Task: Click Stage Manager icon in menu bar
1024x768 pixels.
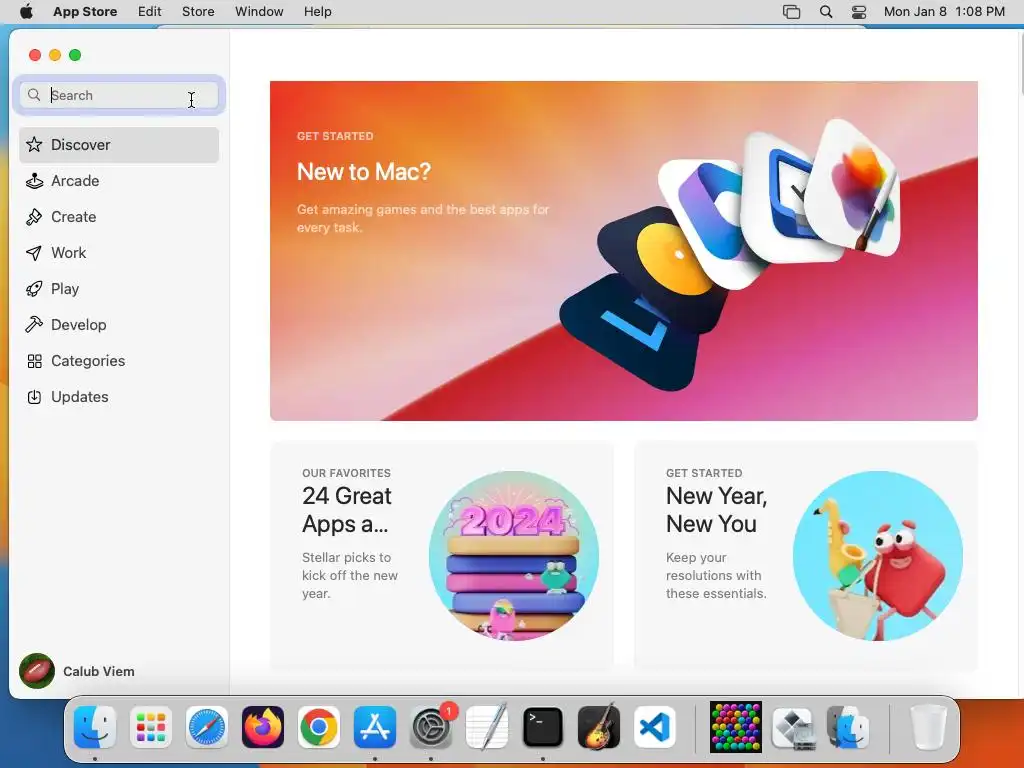Action: click(x=792, y=12)
